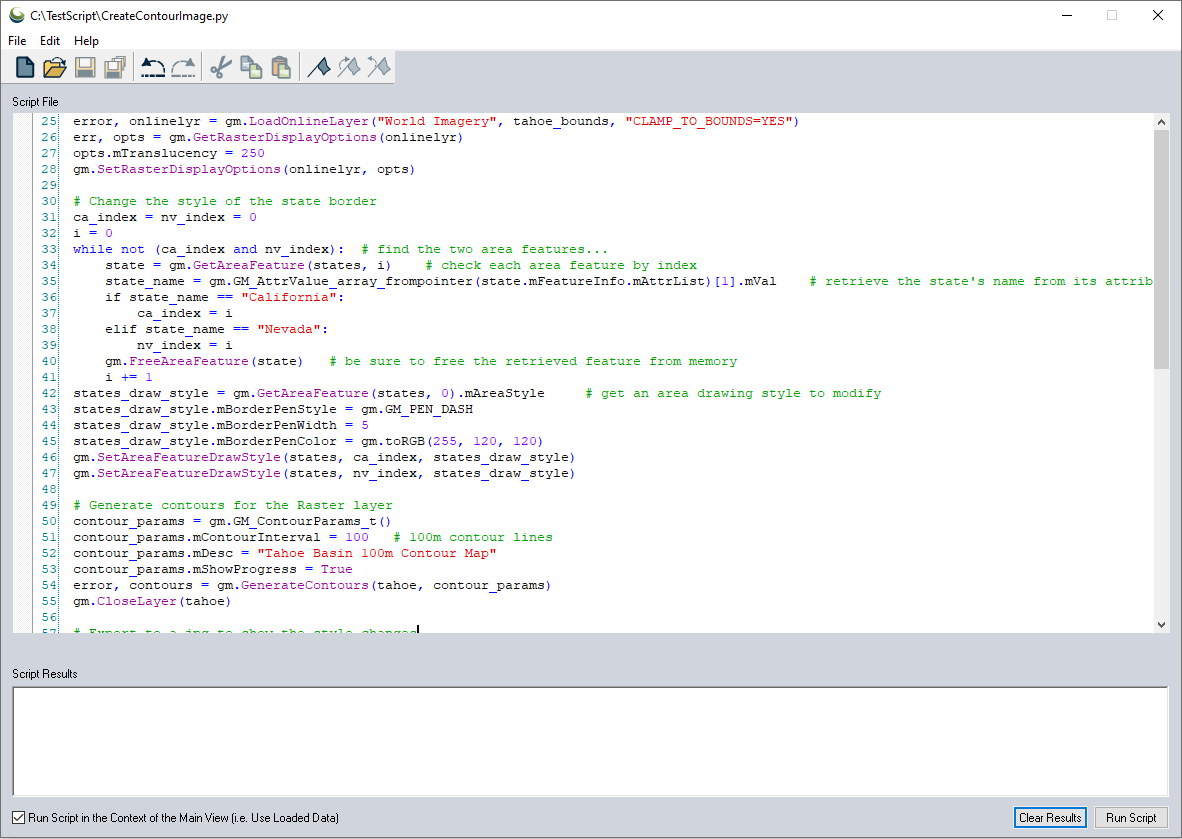Viewport: 1182px width, 839px height.
Task: Click GenerateContours on line 54
Action: [305, 585]
